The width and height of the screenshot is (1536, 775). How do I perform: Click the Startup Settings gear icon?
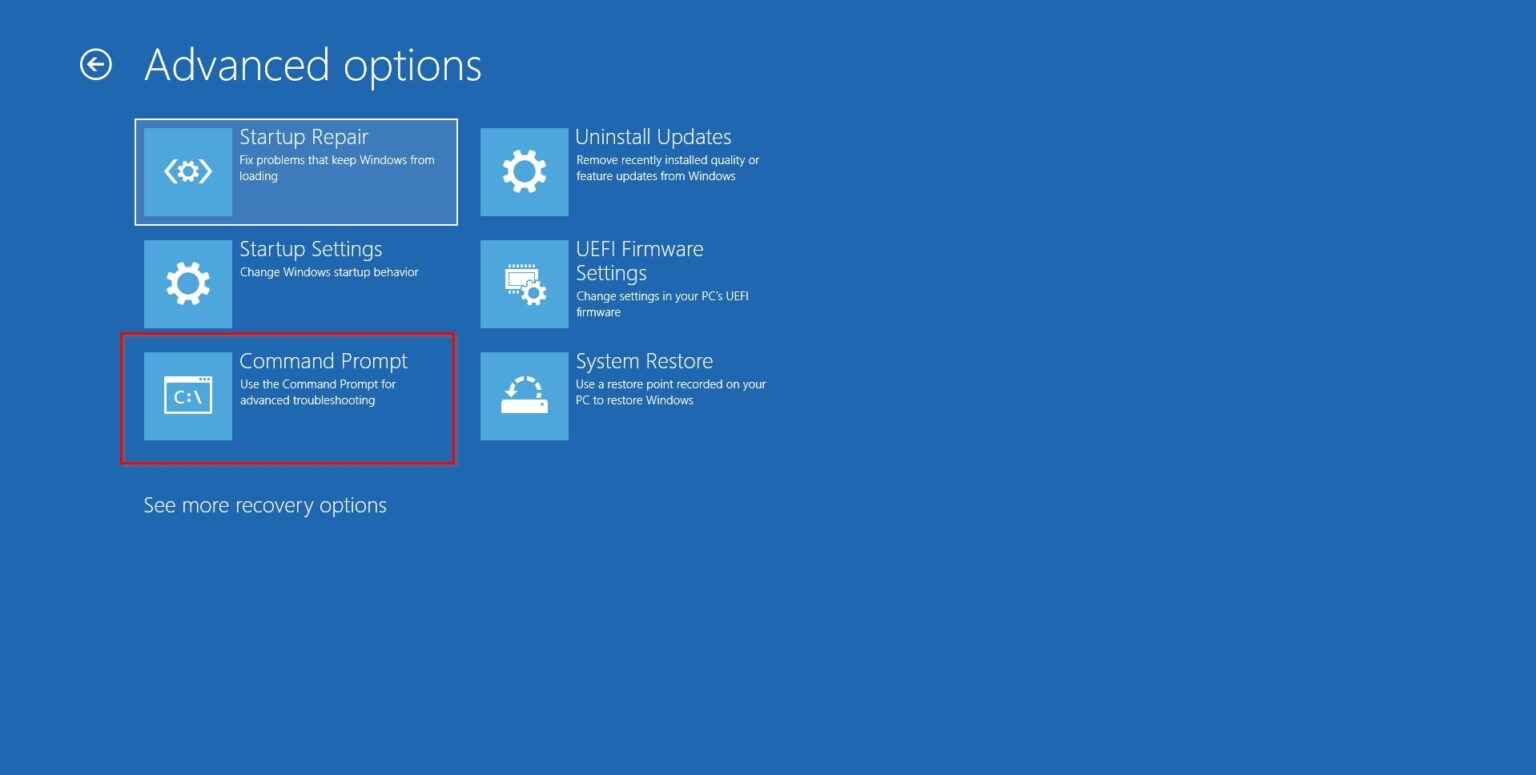click(188, 283)
